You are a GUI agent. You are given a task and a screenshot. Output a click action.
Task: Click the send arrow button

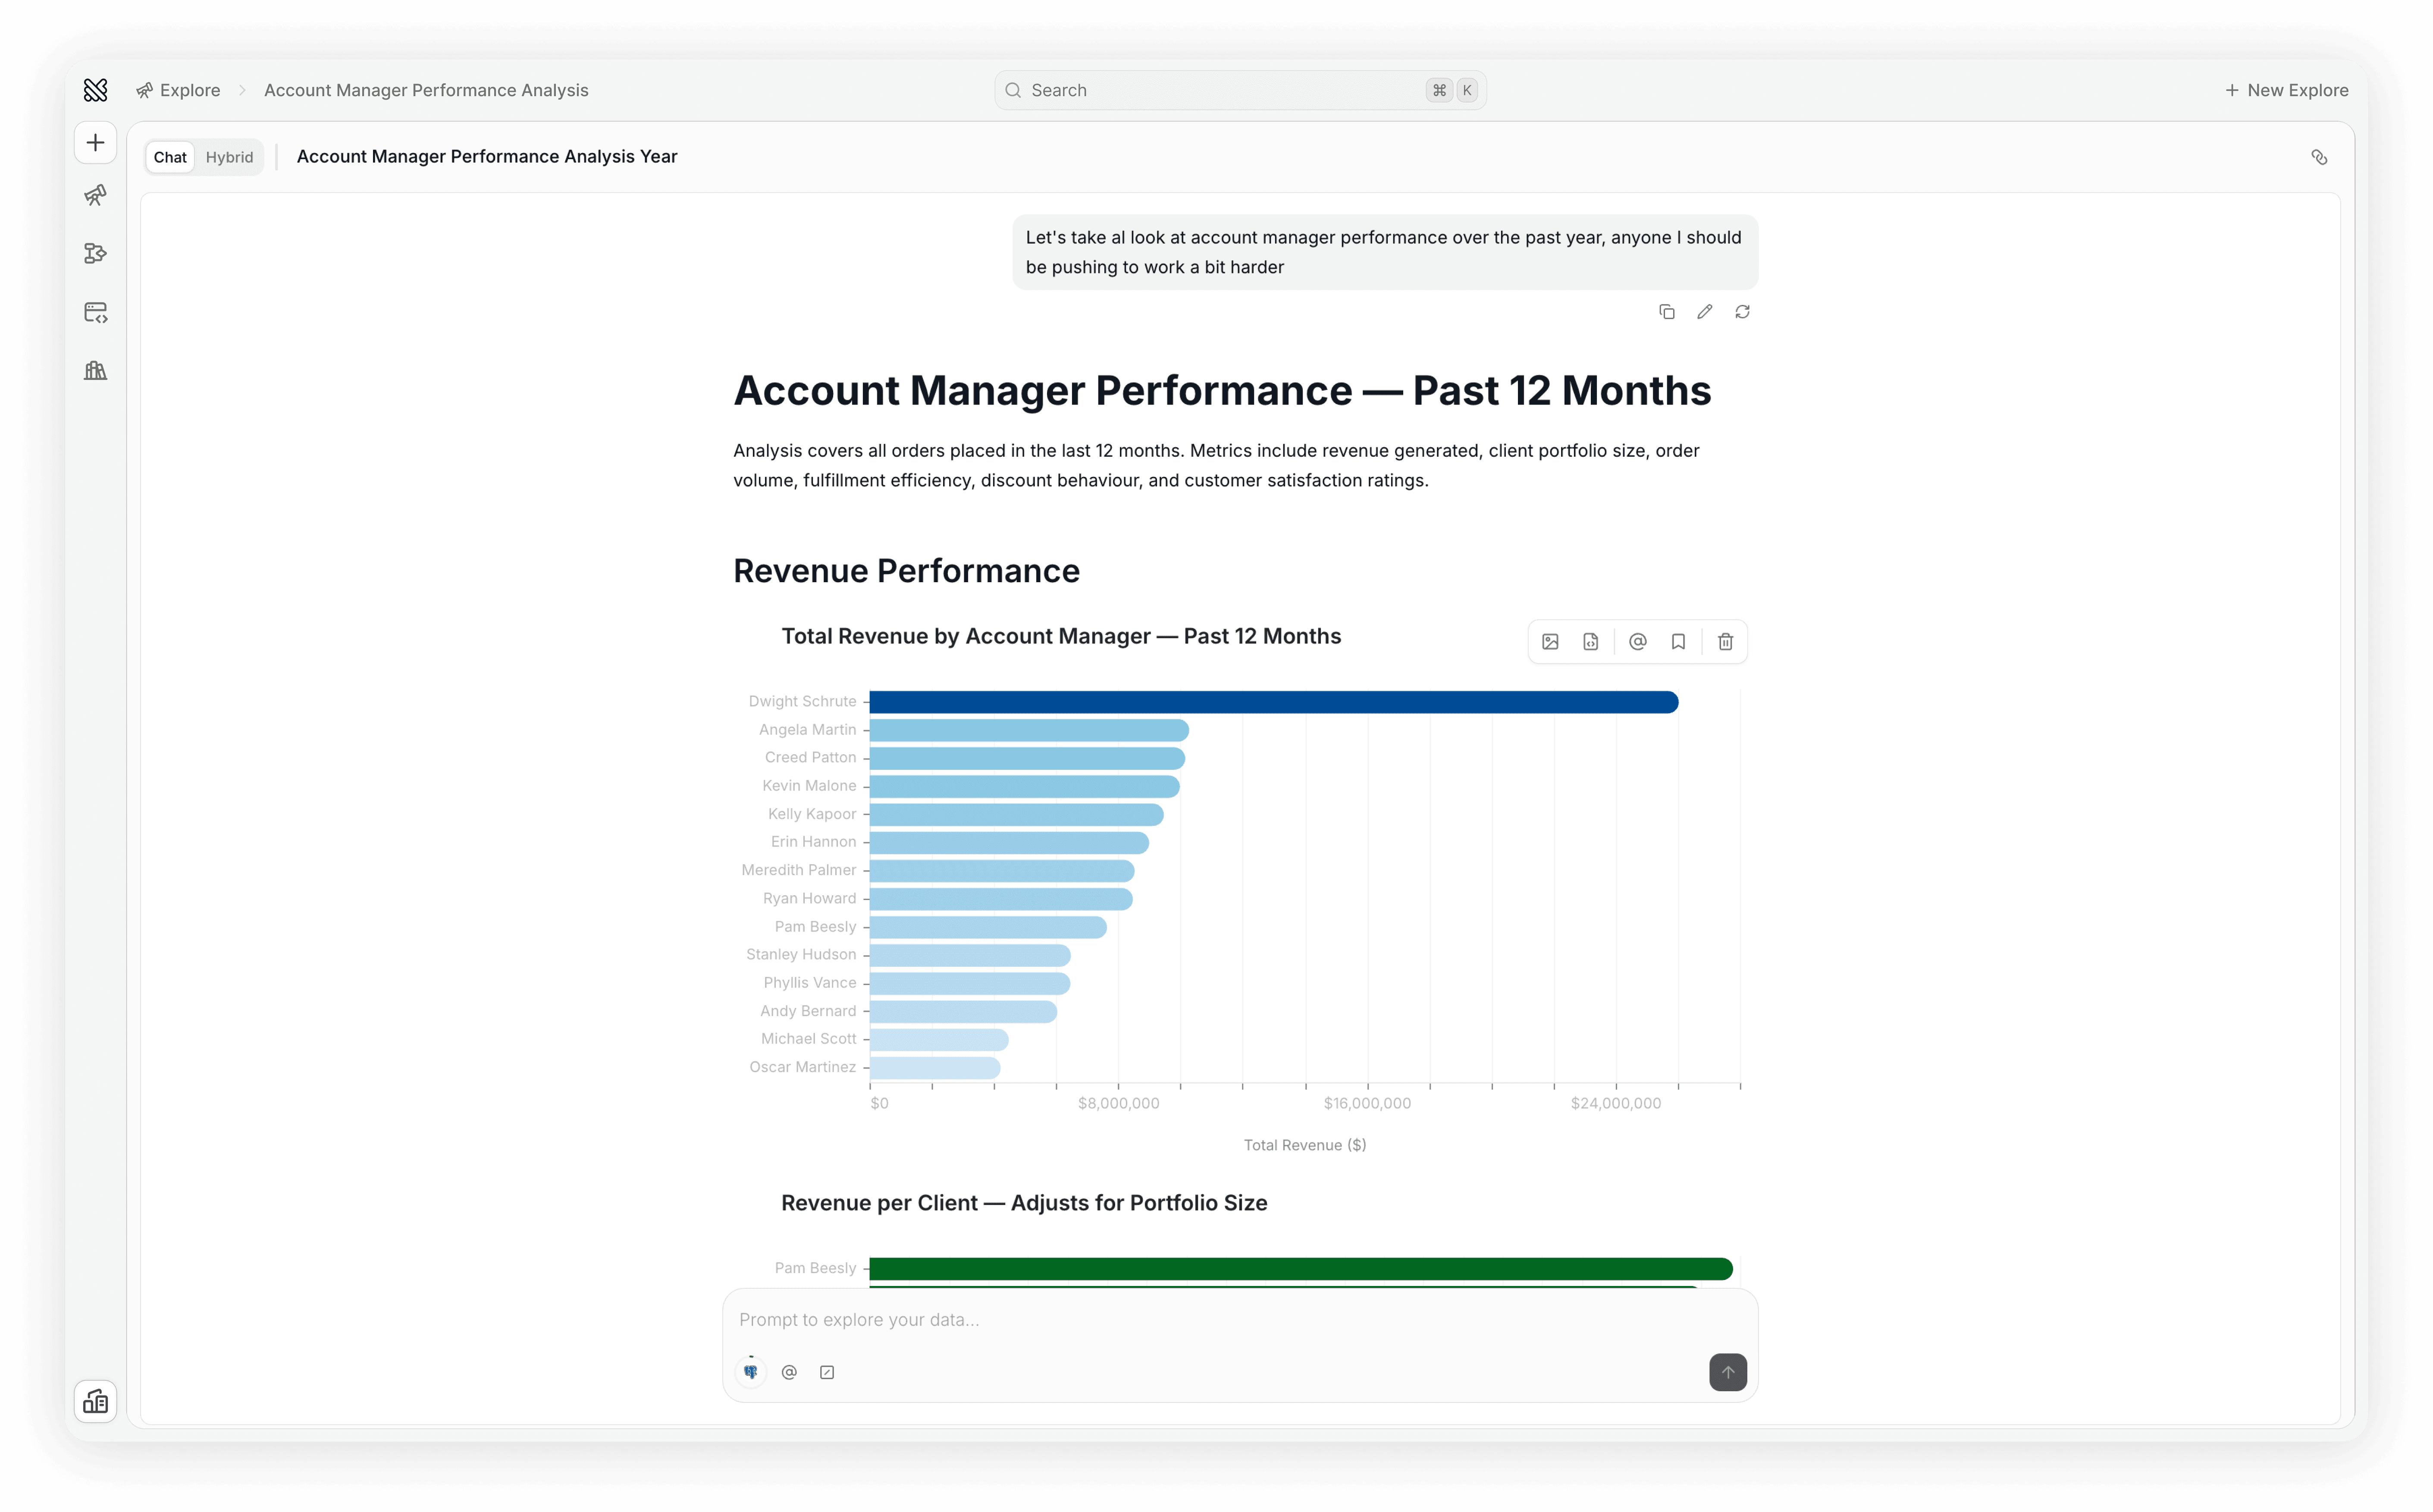pyautogui.click(x=1727, y=1372)
